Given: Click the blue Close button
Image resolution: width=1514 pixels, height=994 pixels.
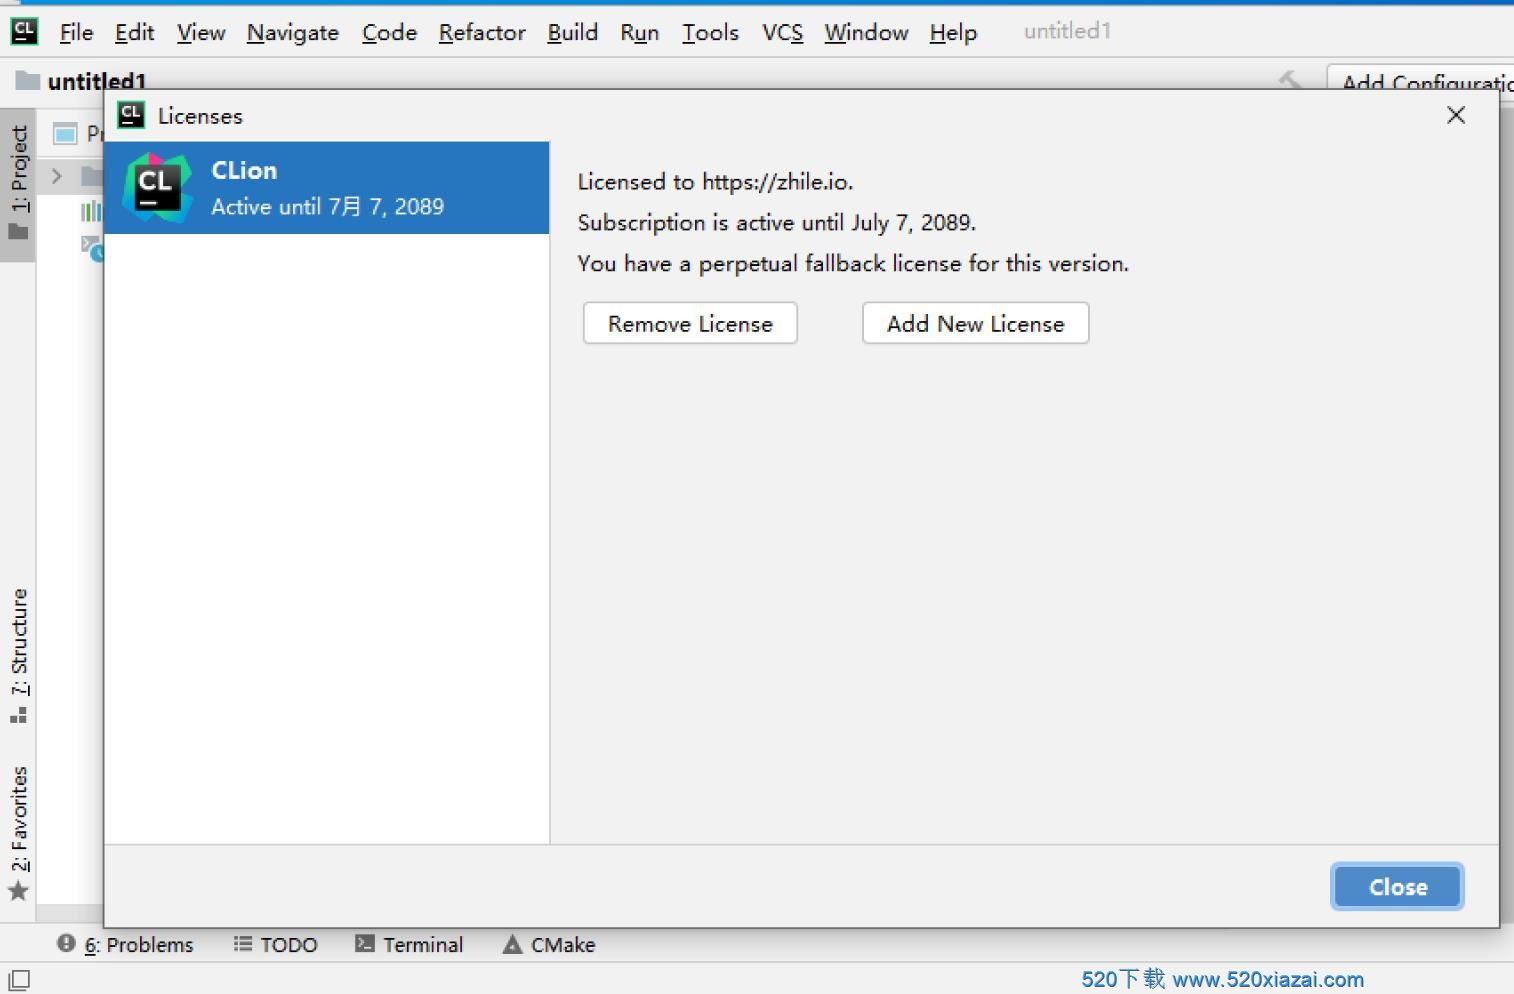Looking at the screenshot, I should [x=1397, y=886].
